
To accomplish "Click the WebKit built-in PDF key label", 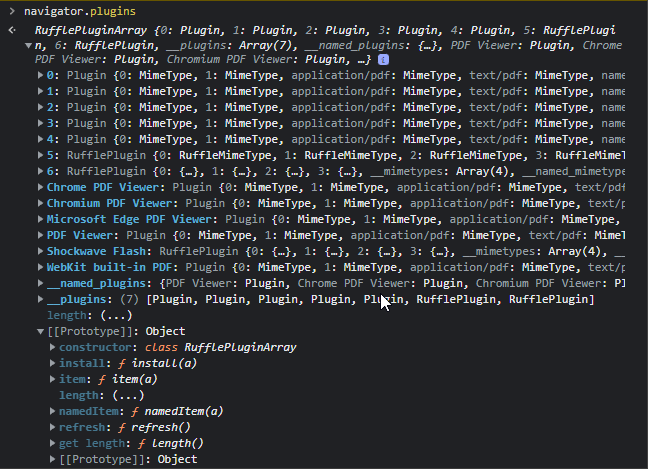I will pyautogui.click(x=110, y=267).
